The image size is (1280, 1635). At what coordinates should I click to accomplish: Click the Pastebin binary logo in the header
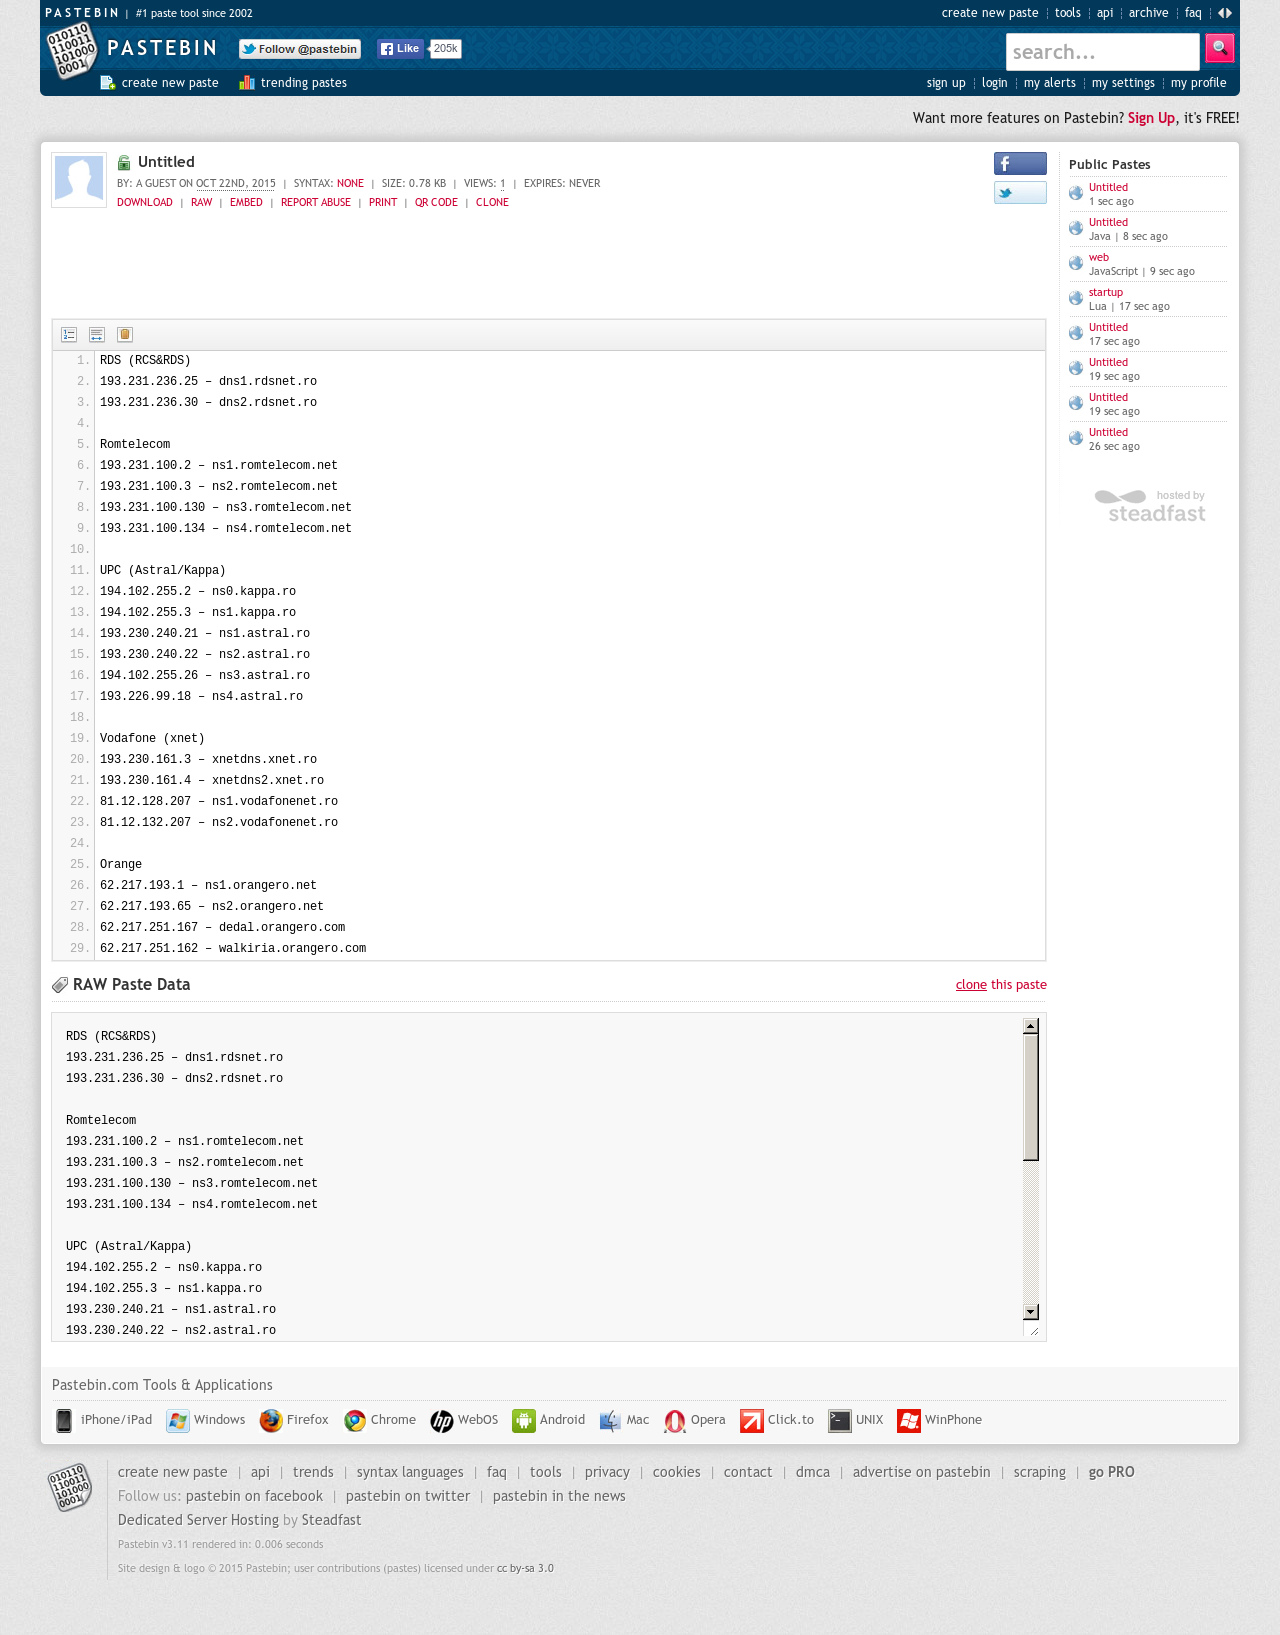click(x=71, y=50)
